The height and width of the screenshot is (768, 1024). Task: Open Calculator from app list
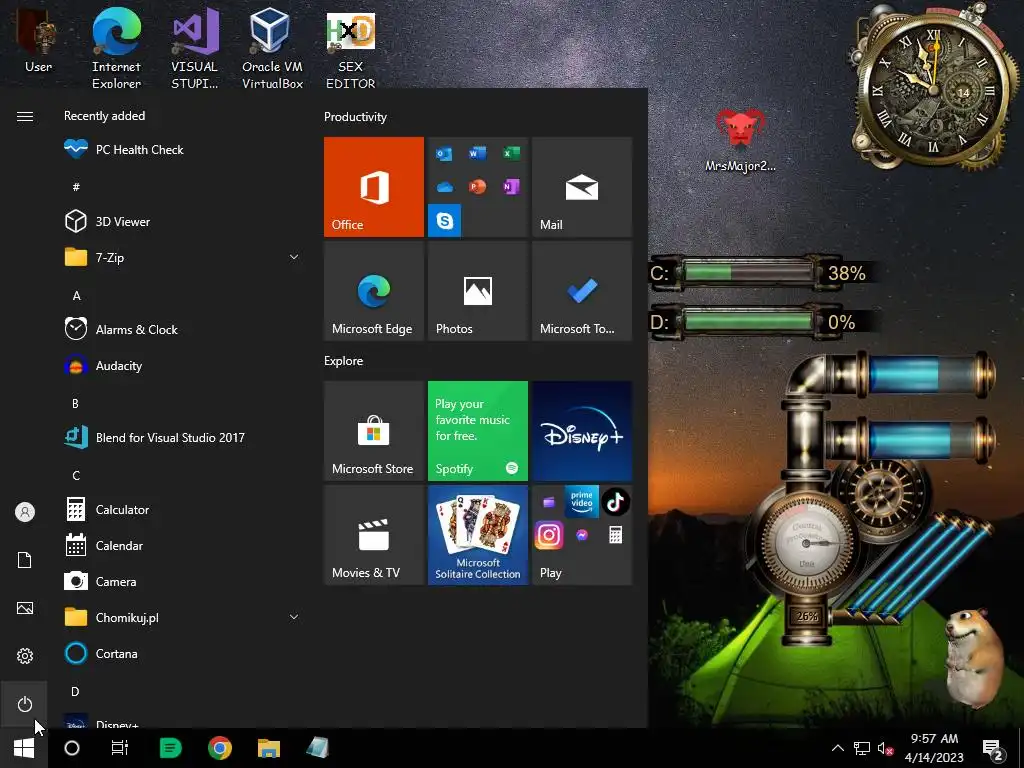[183, 509]
